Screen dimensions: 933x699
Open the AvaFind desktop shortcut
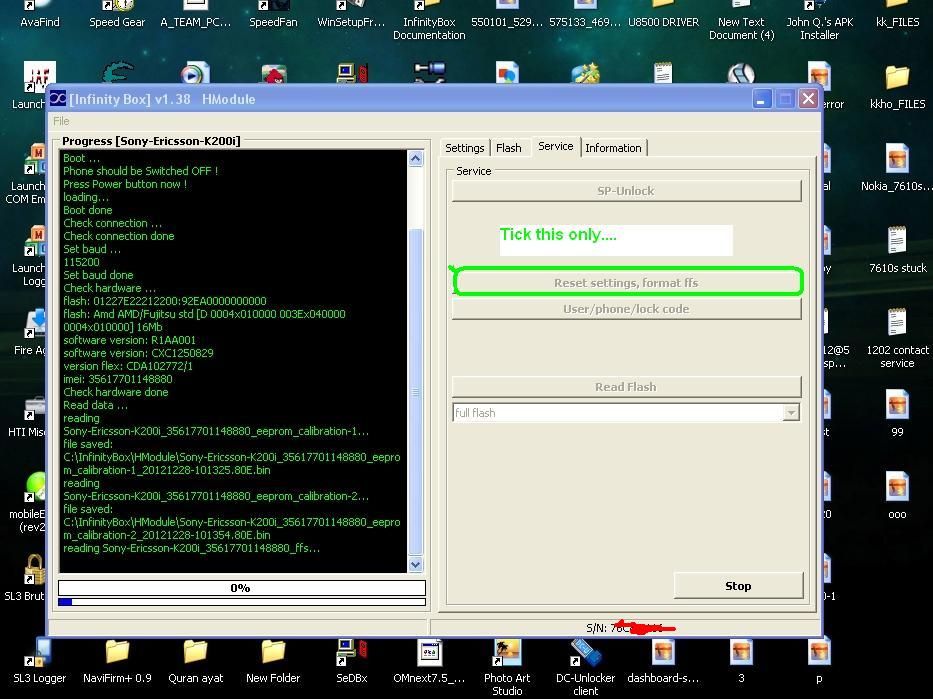(40, 15)
